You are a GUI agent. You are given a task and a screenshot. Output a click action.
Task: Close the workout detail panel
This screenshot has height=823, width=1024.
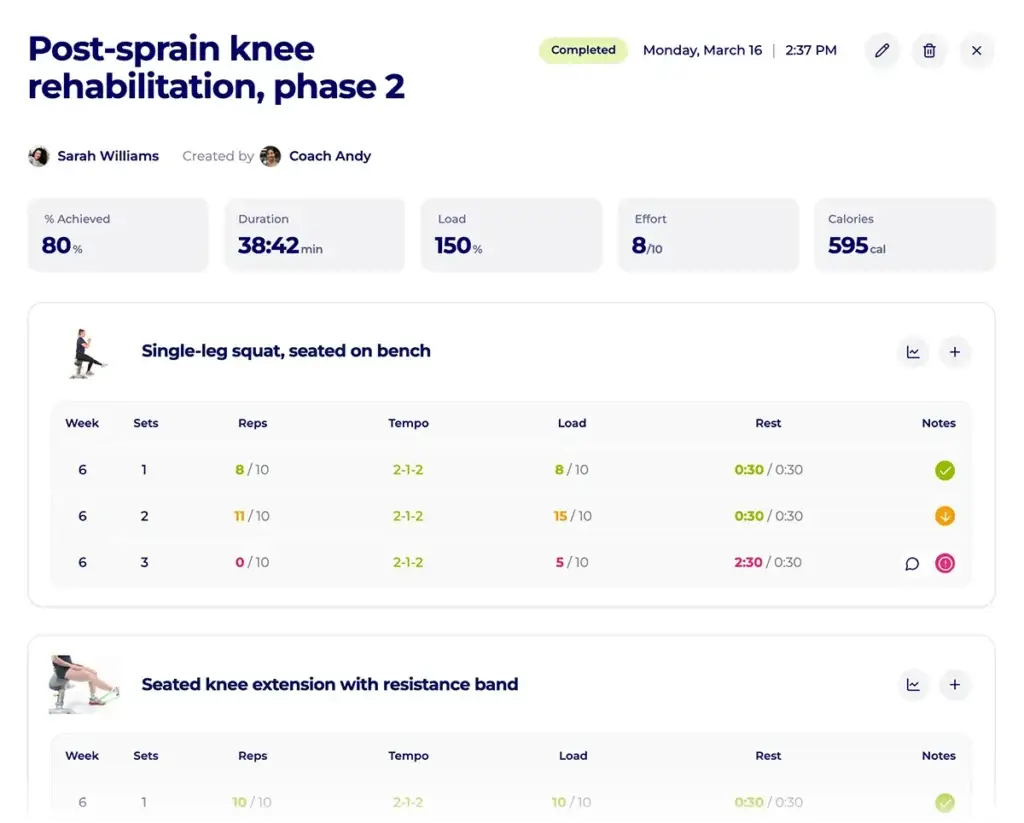976,50
